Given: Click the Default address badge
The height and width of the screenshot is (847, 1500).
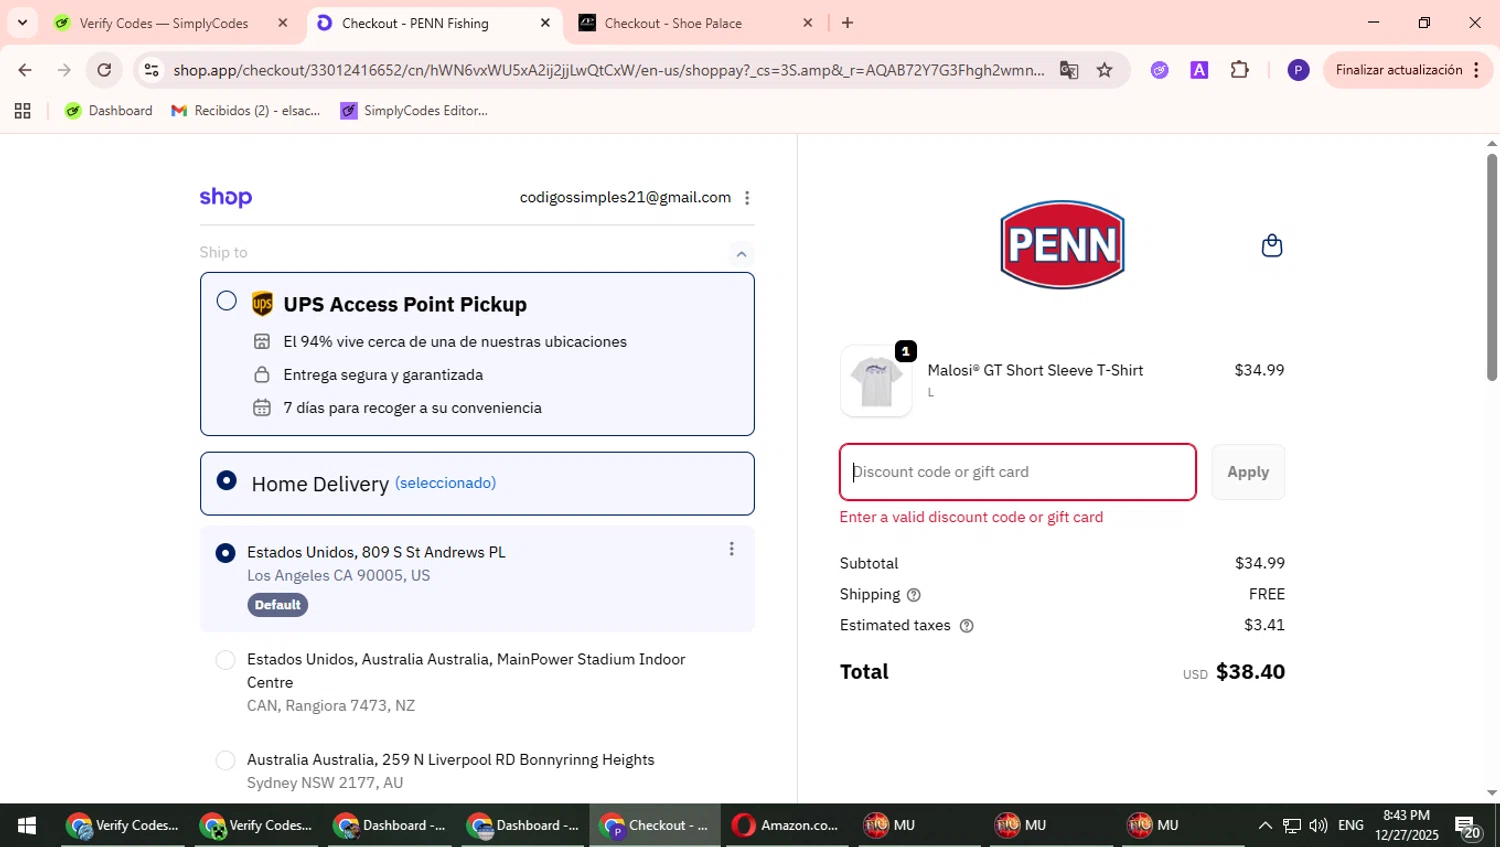Looking at the screenshot, I should point(278,605).
